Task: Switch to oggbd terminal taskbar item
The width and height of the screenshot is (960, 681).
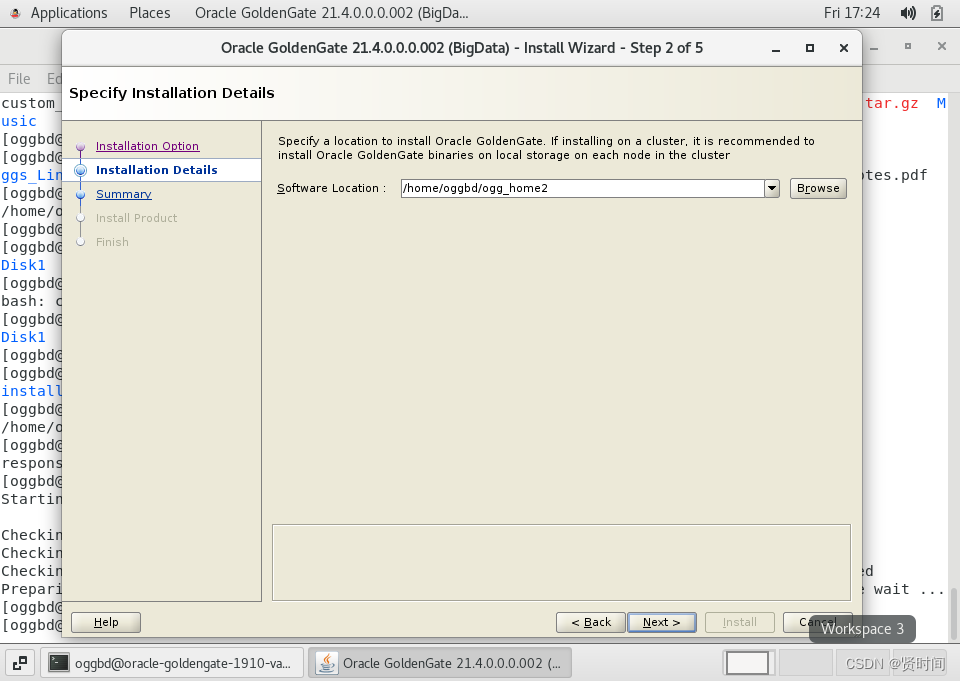Action: tap(172, 663)
